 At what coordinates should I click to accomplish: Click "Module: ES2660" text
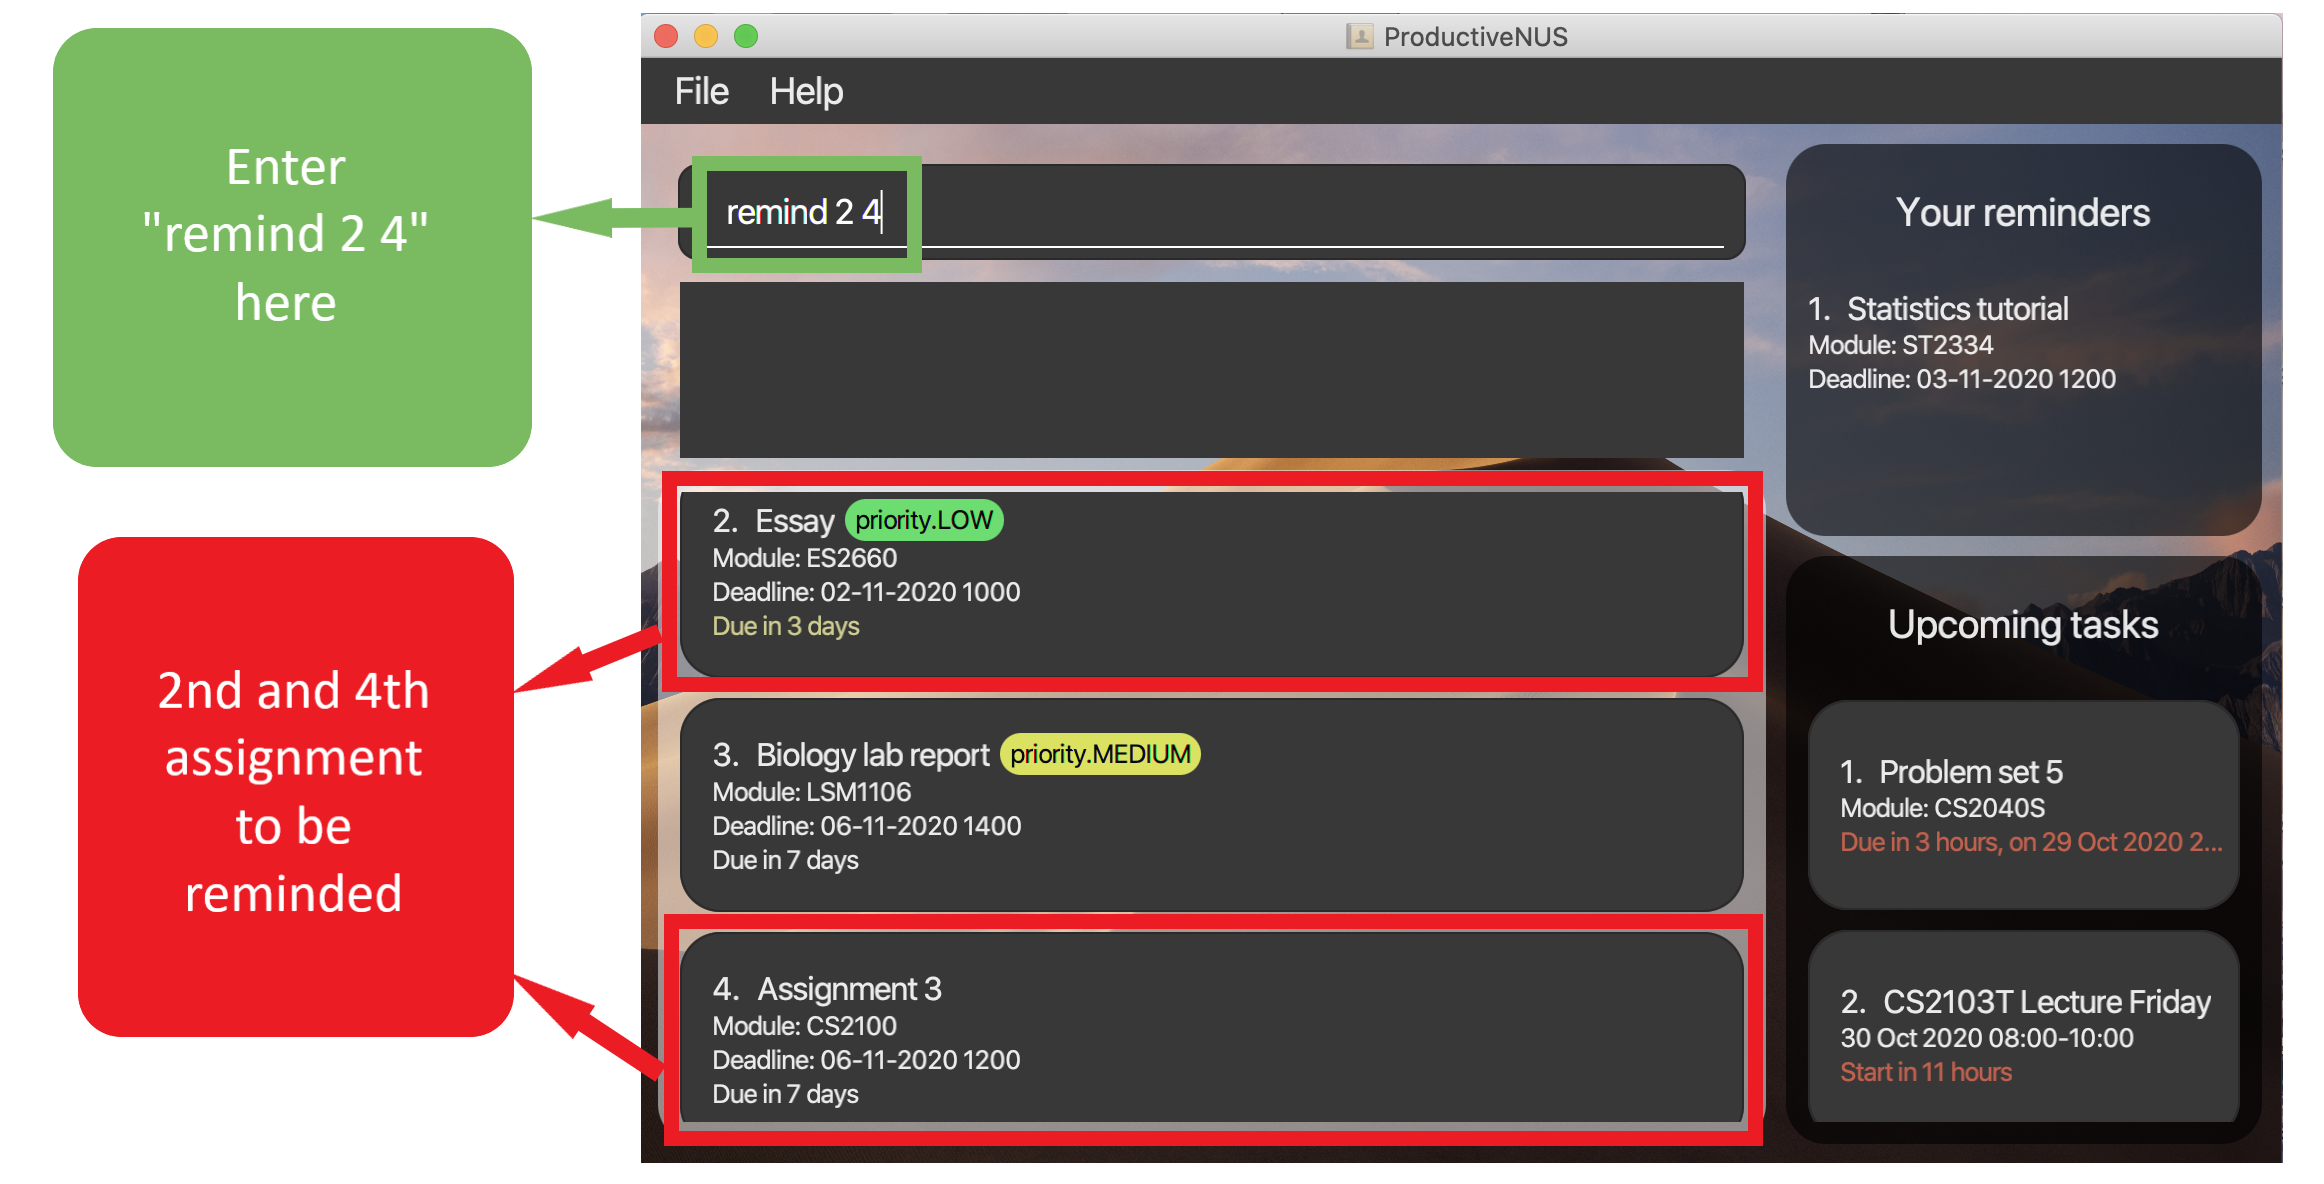(x=805, y=558)
